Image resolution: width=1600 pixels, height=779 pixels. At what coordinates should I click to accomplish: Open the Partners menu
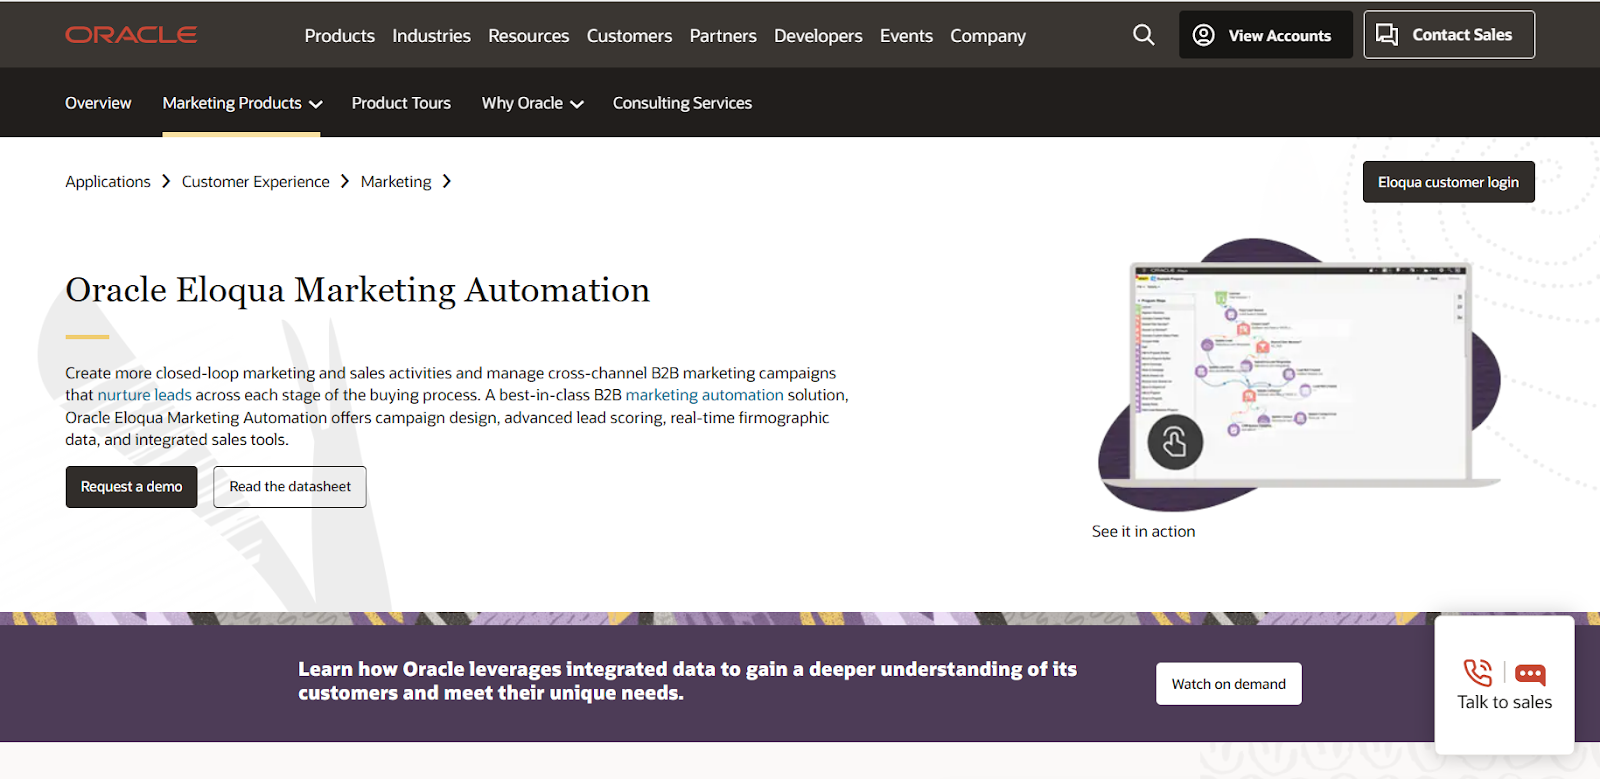pyautogui.click(x=723, y=36)
